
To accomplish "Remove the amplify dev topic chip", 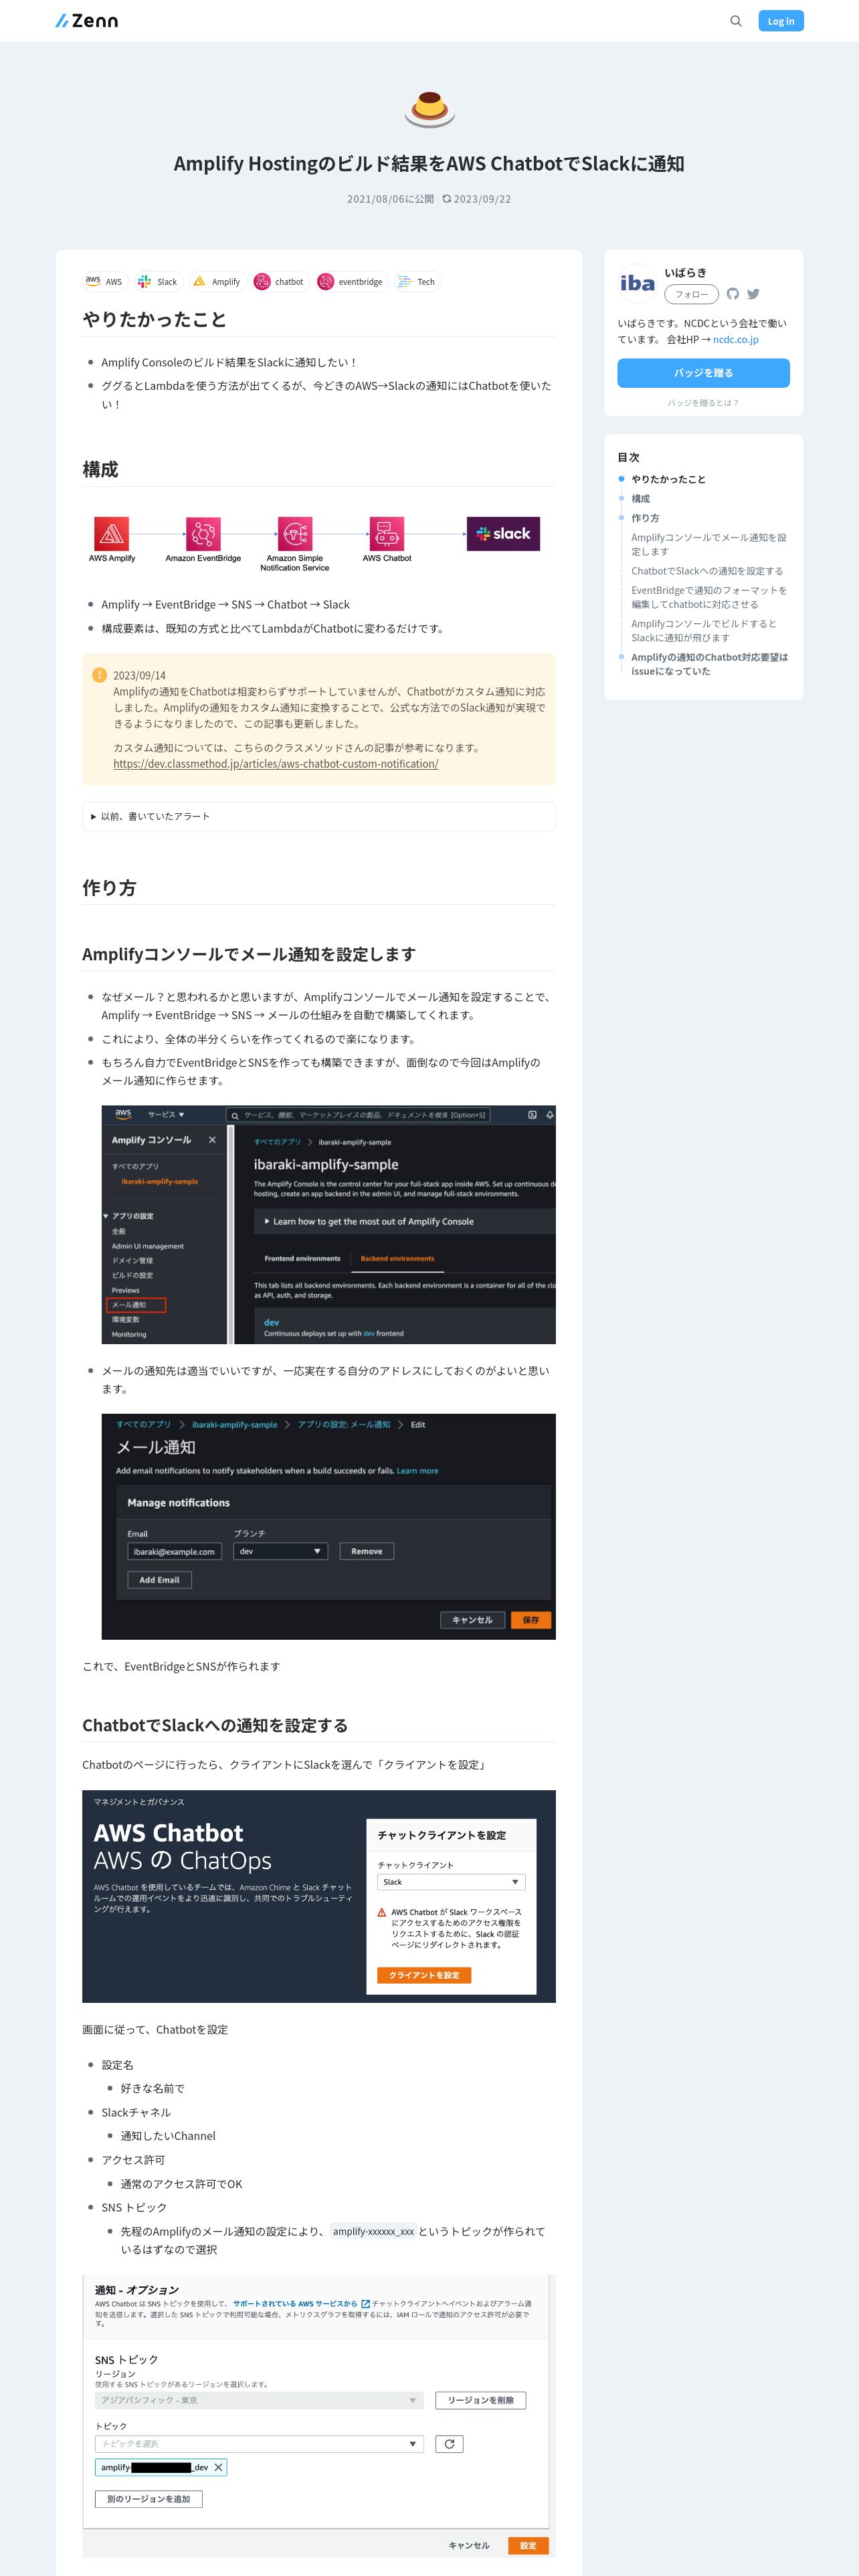I will (x=218, y=2467).
